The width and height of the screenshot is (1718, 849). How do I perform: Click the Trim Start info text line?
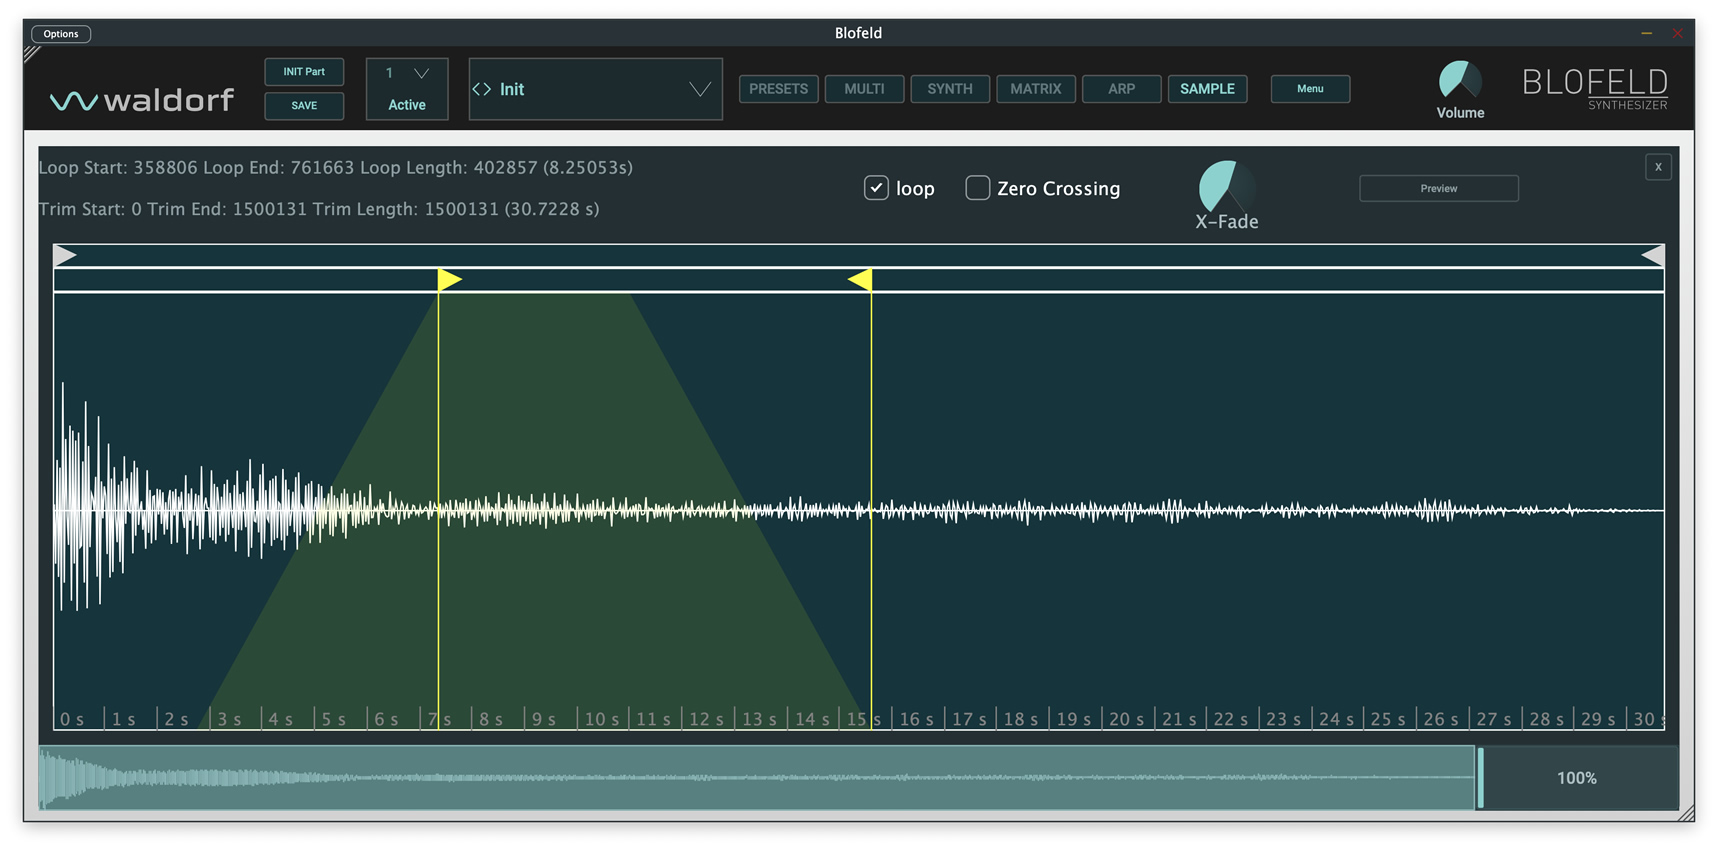click(x=319, y=209)
